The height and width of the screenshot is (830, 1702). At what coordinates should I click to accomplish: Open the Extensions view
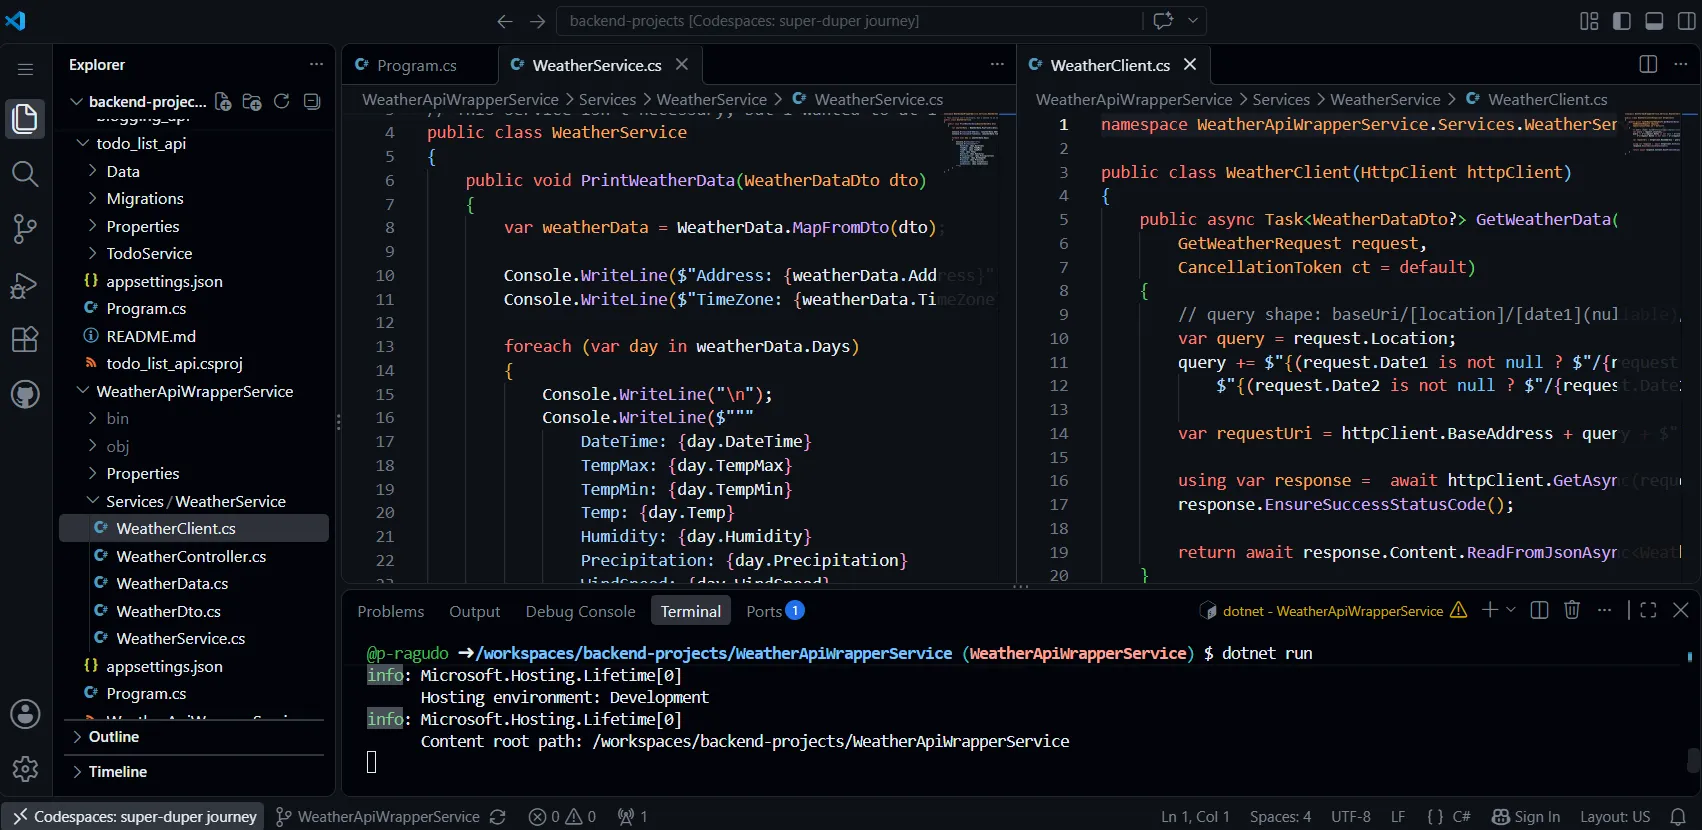click(25, 339)
